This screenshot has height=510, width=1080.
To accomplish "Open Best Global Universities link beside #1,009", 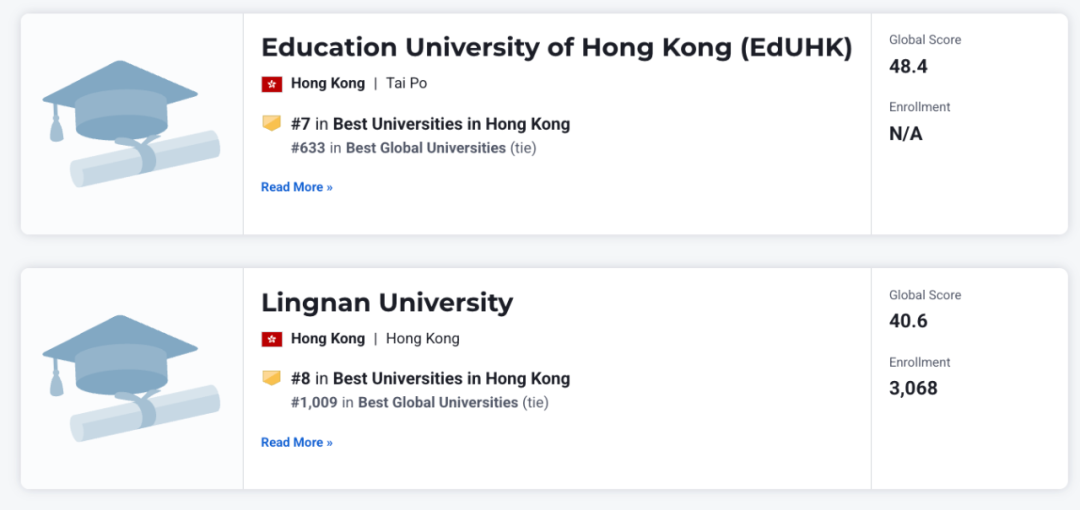I will point(438,402).
